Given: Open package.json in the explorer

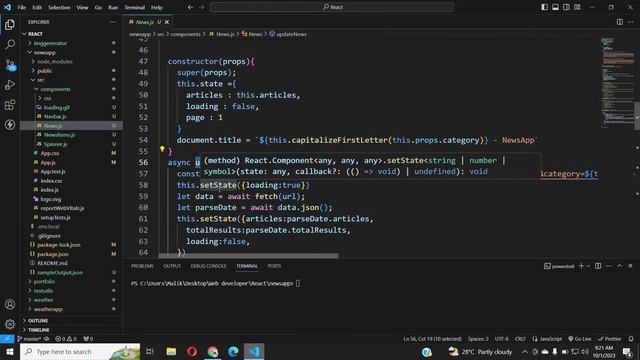Looking at the screenshot, I should click(71, 254).
